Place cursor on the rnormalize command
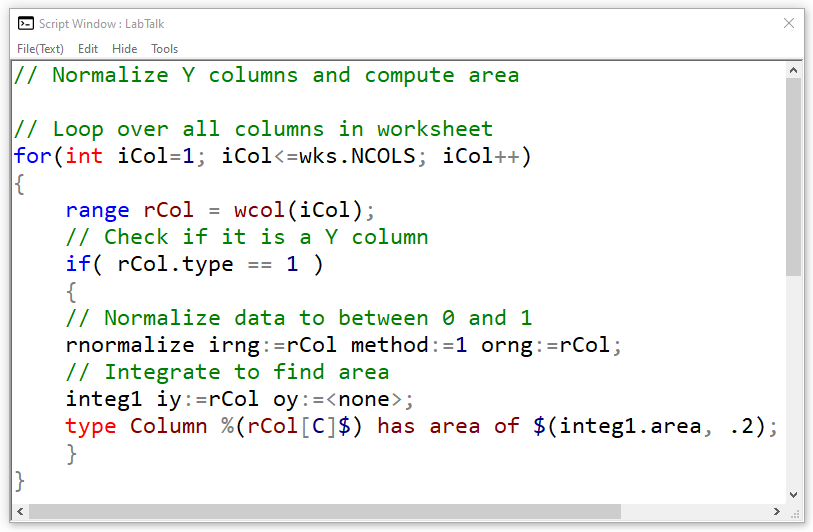 [130, 345]
